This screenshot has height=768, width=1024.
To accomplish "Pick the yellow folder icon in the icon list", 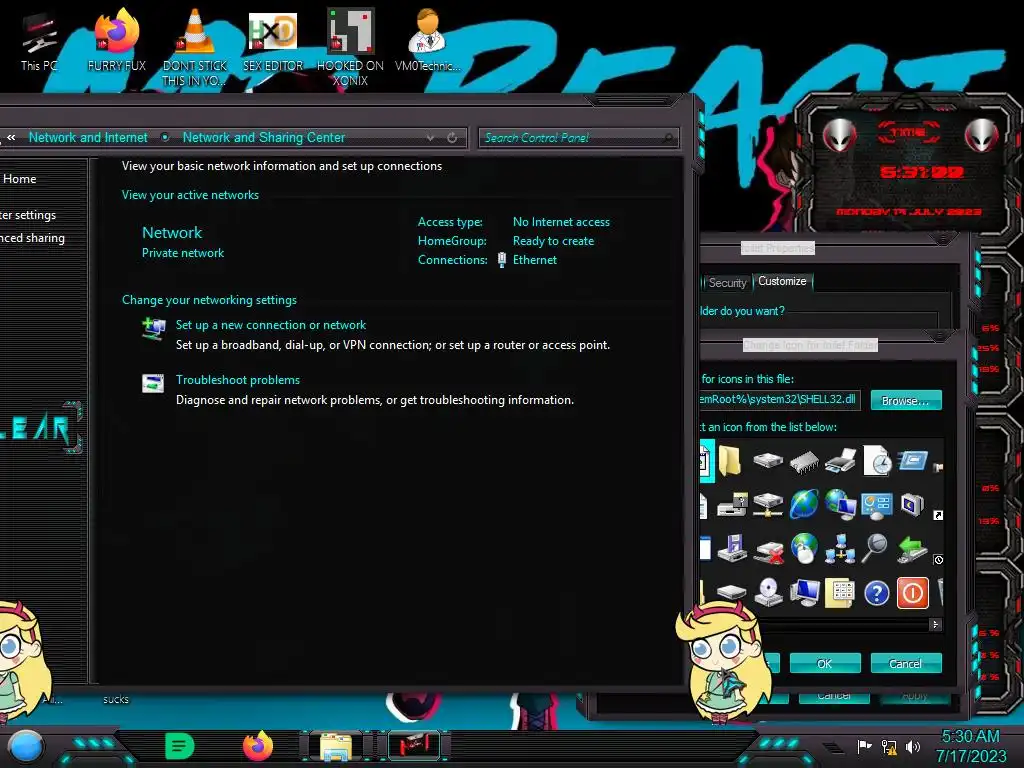I will (x=730, y=461).
